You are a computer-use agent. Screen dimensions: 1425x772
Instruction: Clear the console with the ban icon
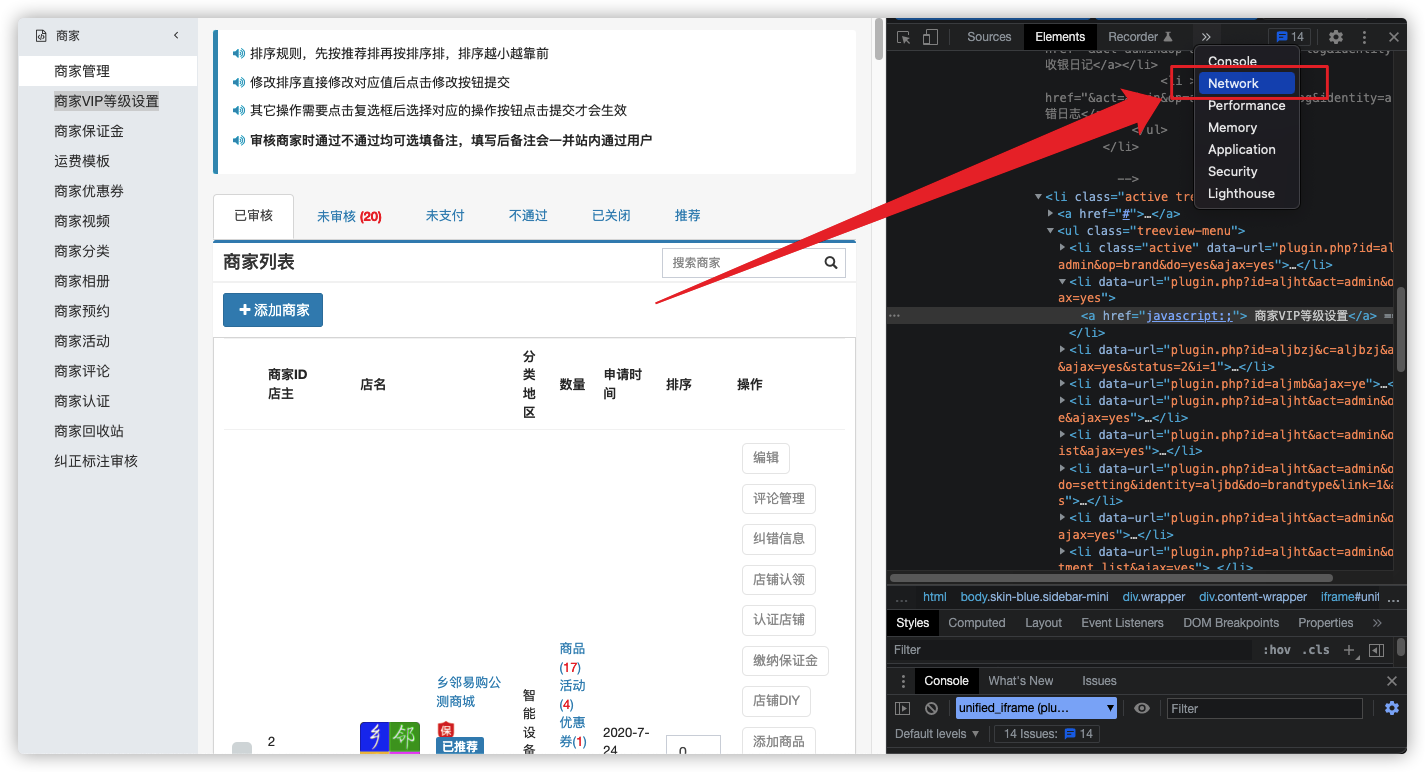(931, 708)
